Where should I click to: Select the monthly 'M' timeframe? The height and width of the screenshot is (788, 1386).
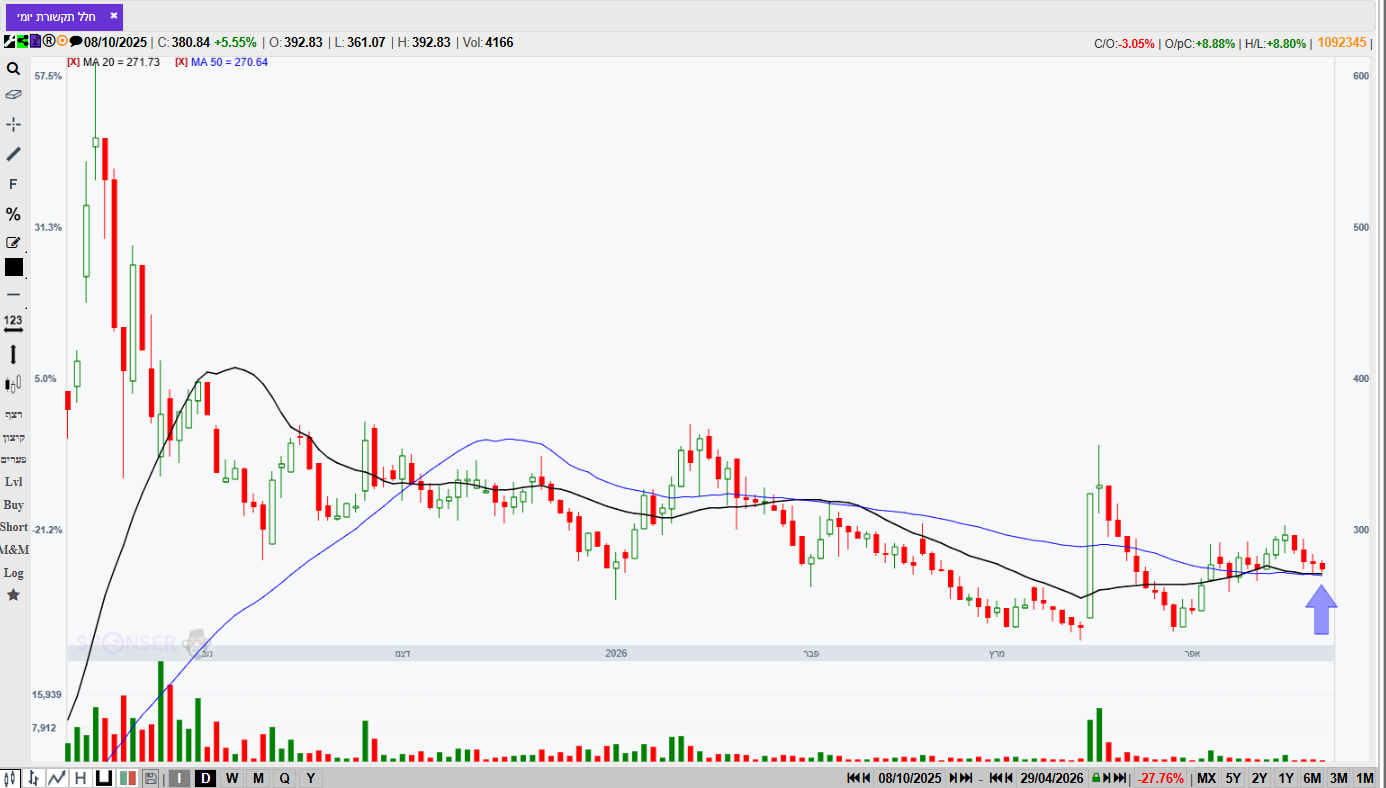click(258, 778)
